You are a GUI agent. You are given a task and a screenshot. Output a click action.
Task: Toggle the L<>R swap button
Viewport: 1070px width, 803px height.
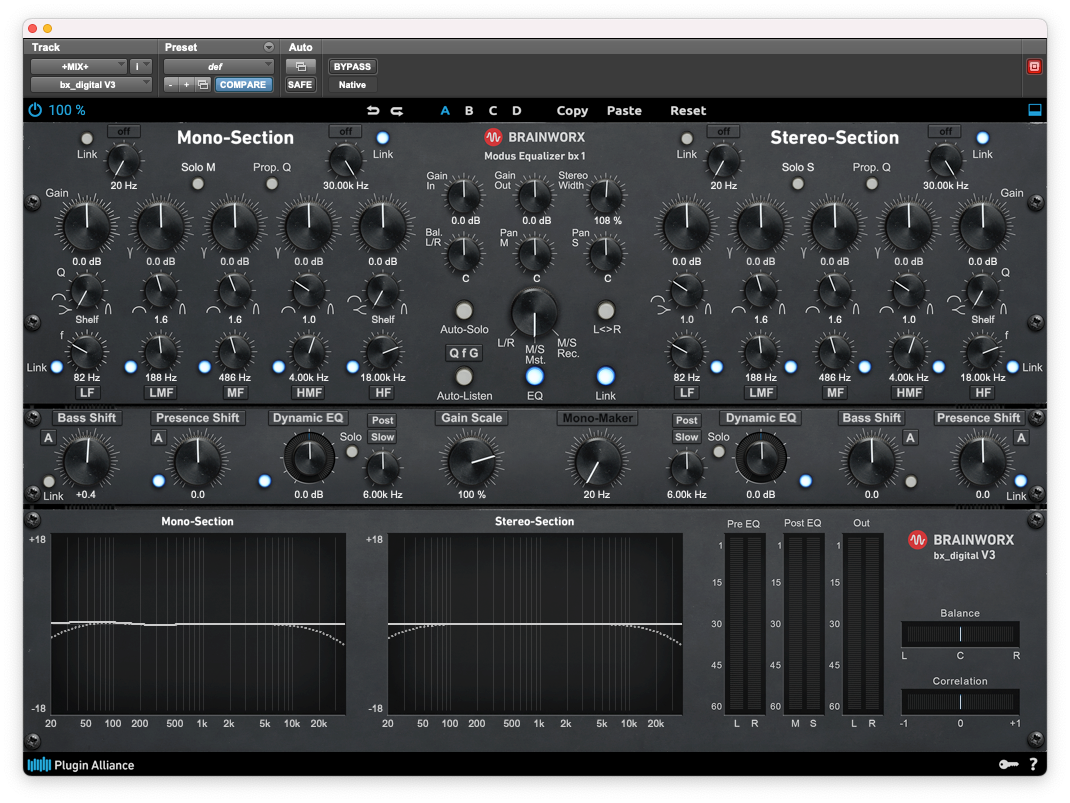(x=605, y=310)
